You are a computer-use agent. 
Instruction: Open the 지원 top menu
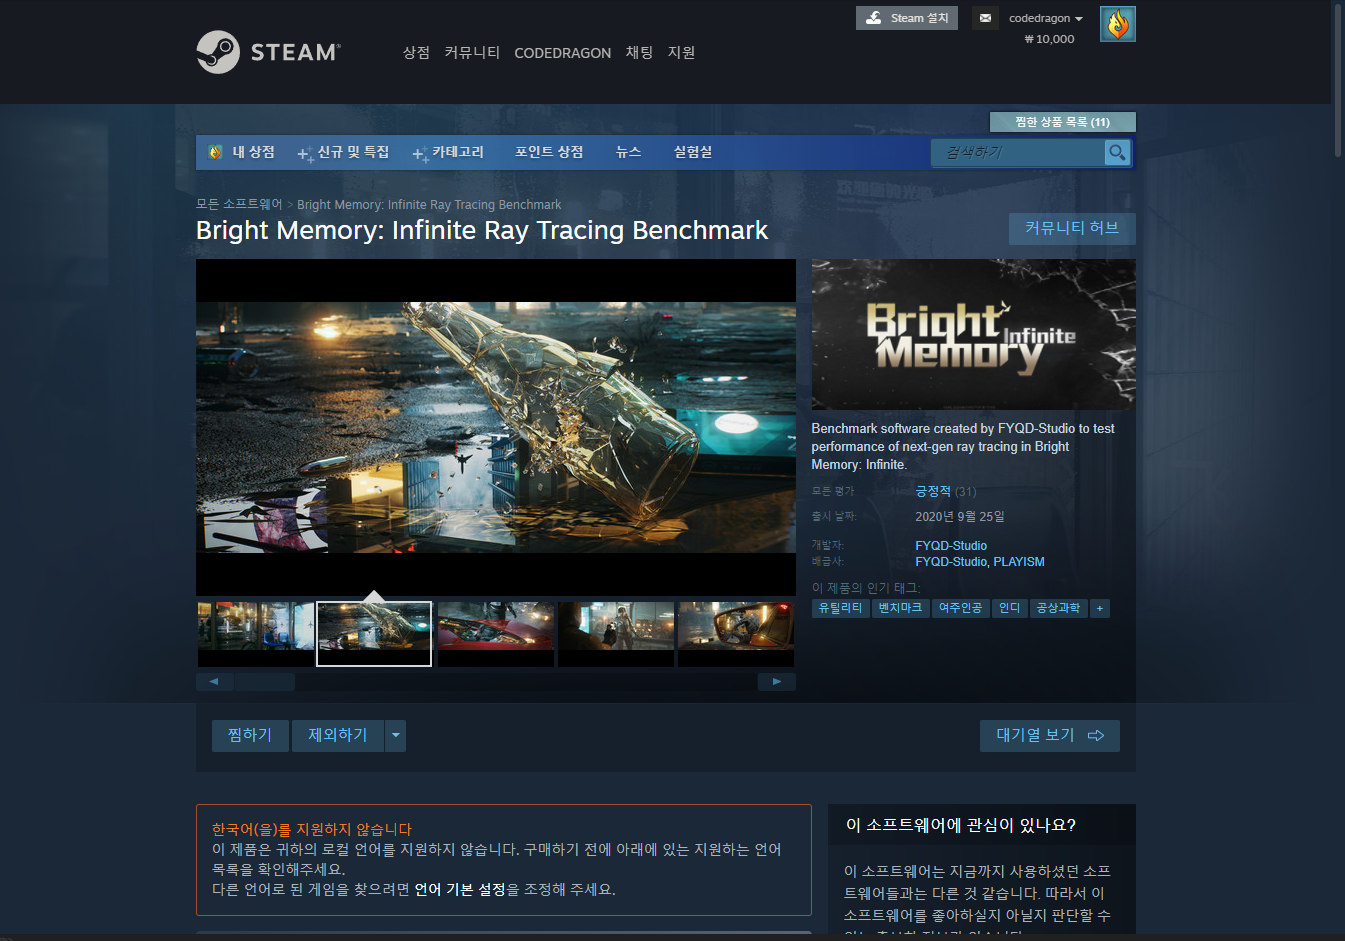point(681,52)
